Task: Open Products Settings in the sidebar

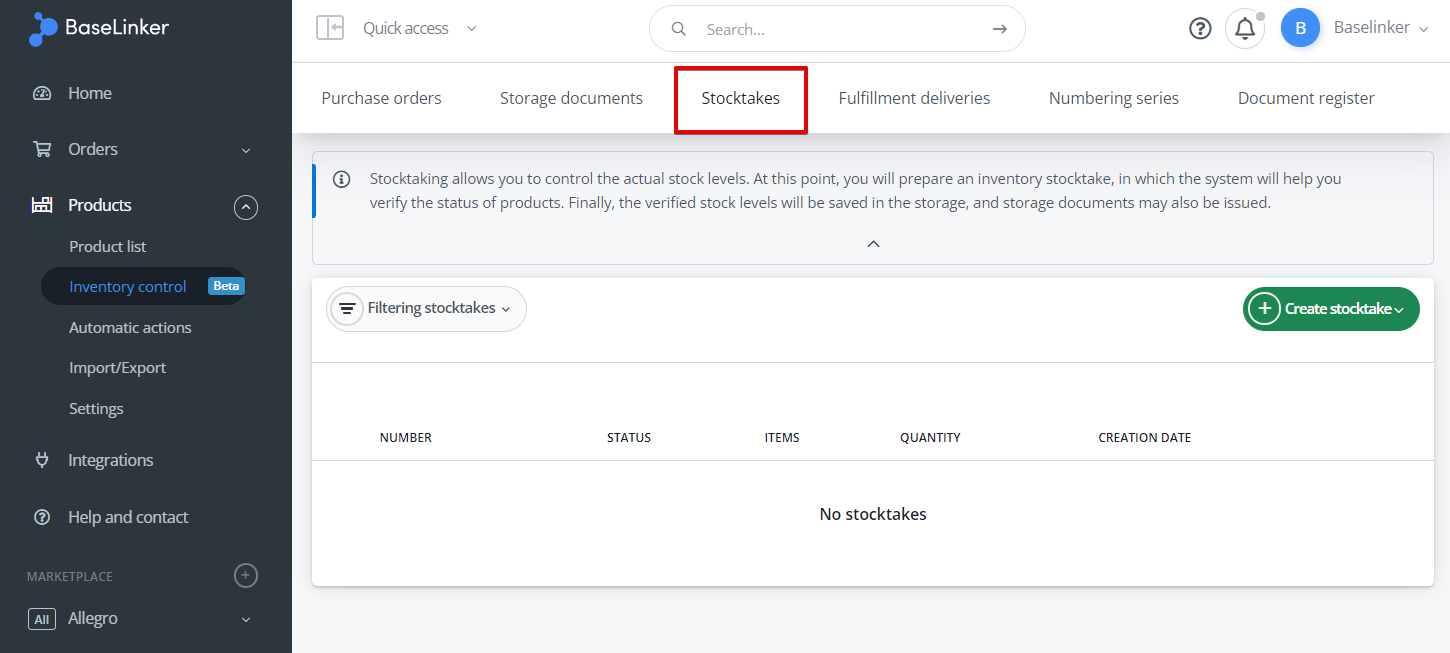Action: tap(96, 409)
